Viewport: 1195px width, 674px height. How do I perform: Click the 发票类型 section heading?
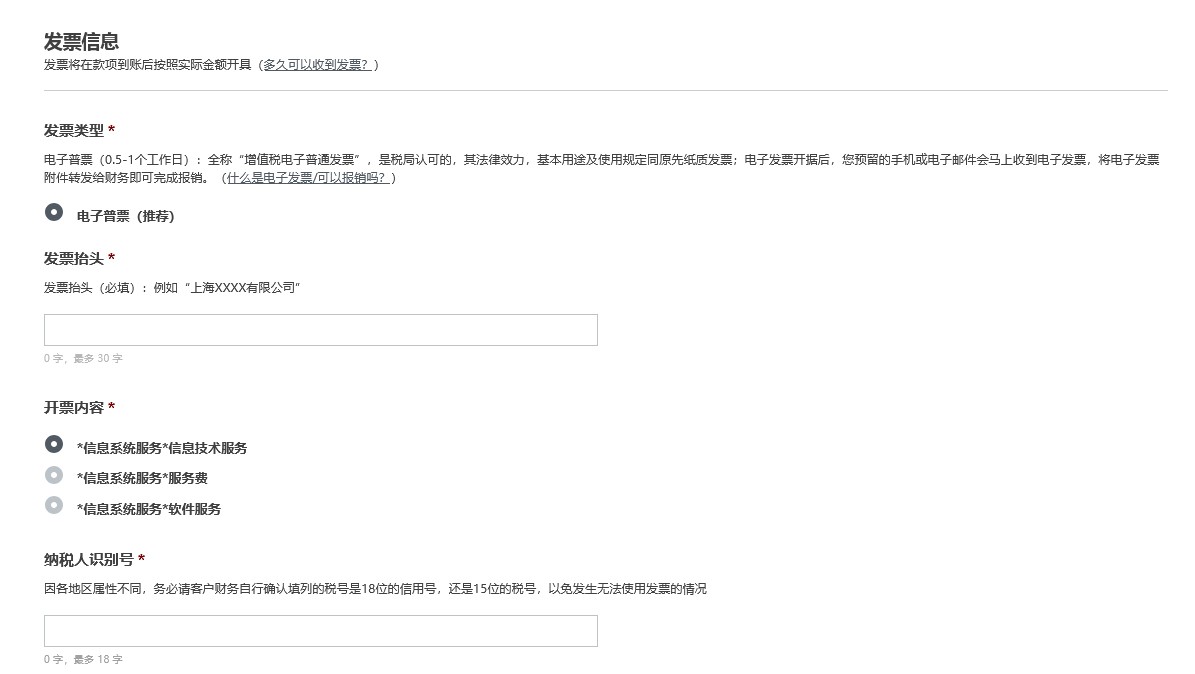click(x=73, y=131)
